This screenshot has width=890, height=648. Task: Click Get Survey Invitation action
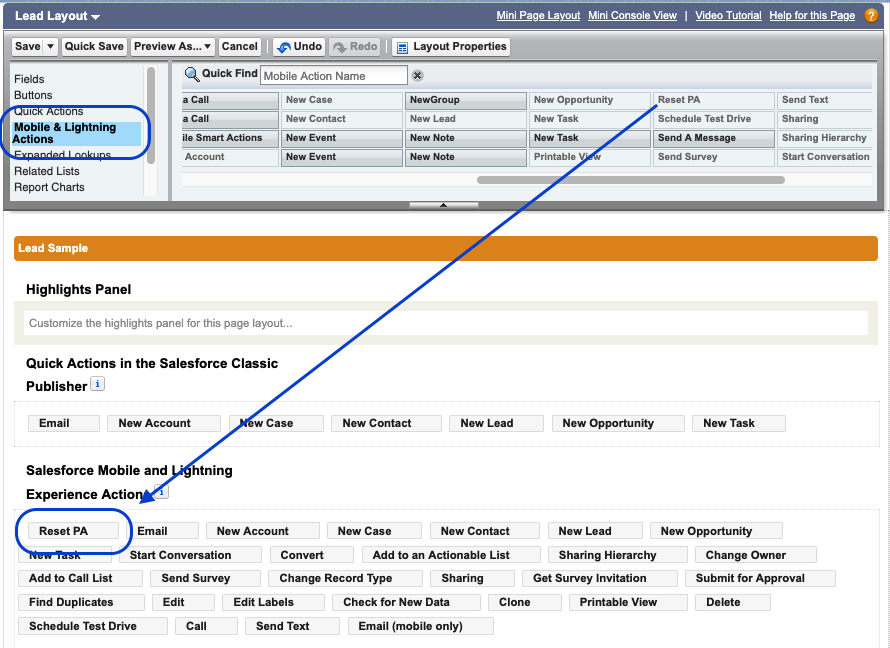[x=599, y=578]
